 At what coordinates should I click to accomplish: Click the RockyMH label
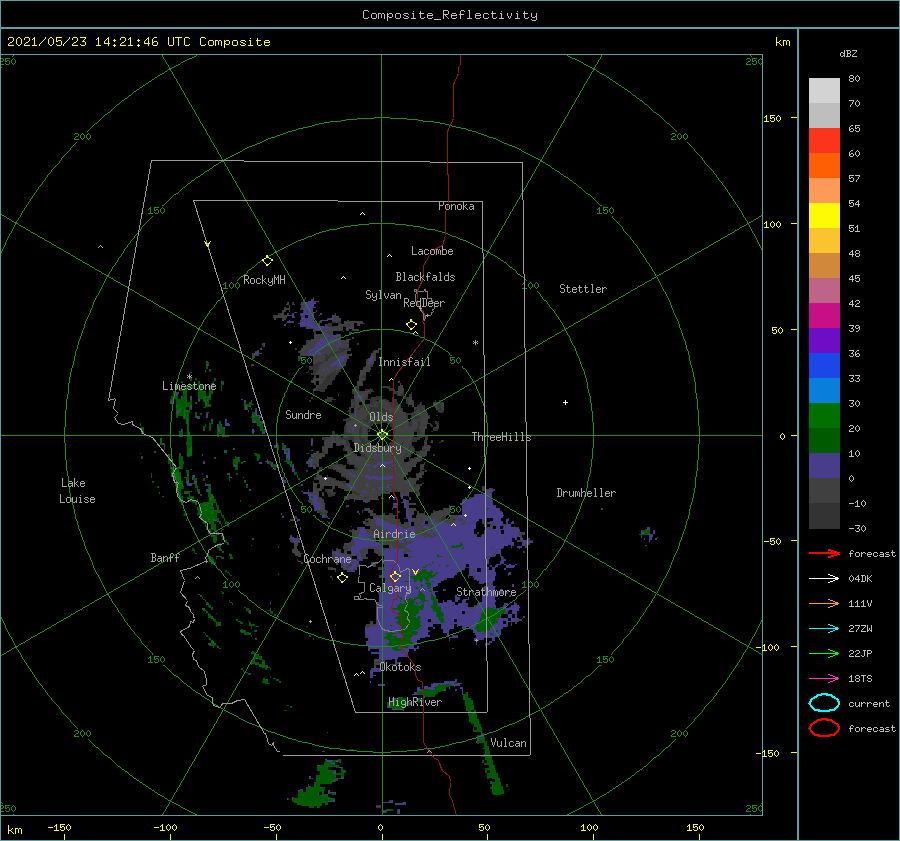pyautogui.click(x=264, y=280)
